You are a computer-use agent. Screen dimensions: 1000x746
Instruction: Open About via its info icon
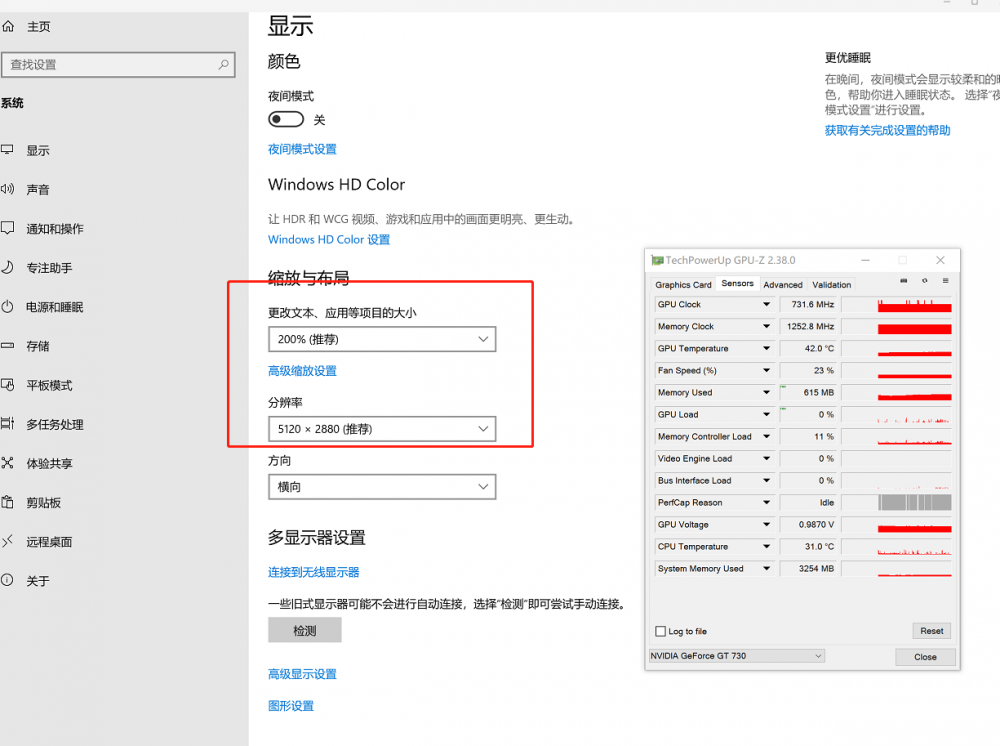(x=8, y=580)
